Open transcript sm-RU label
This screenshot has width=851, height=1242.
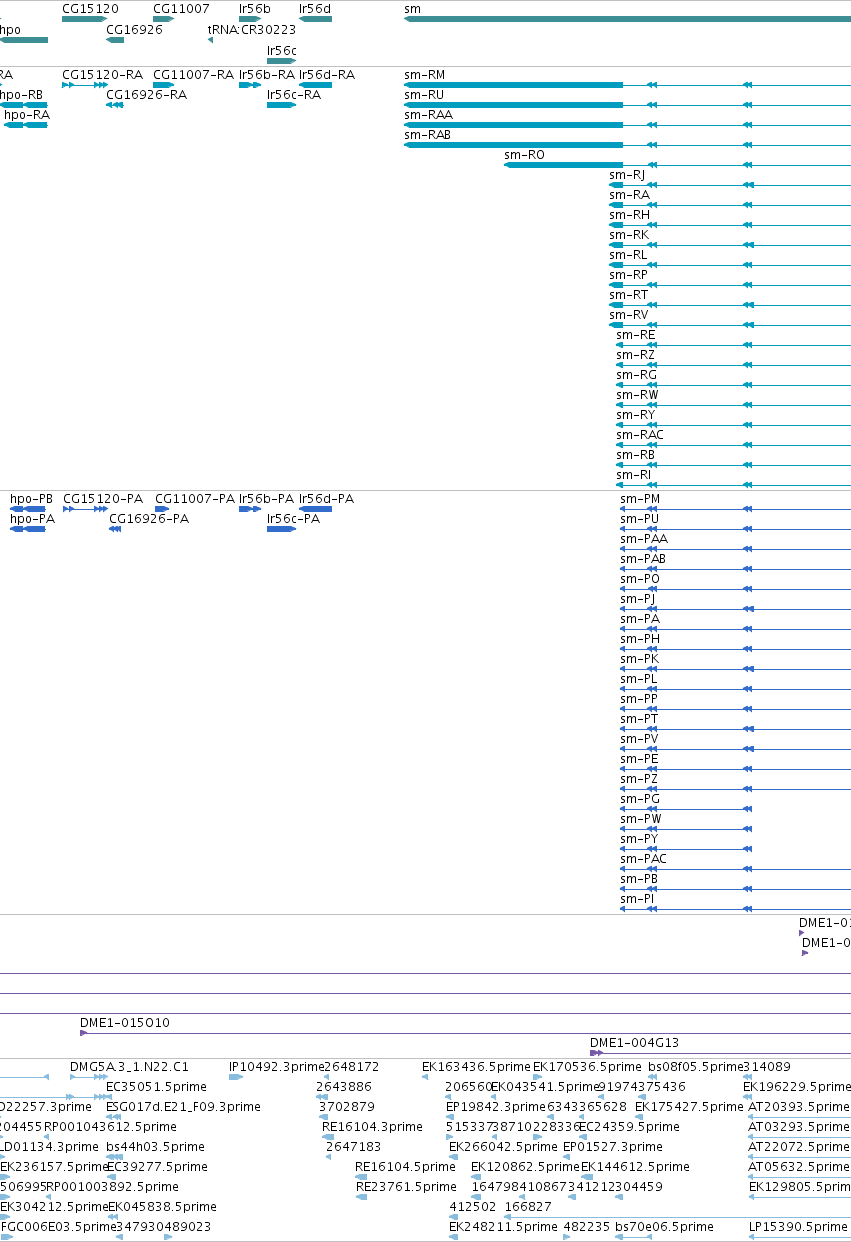pos(424,95)
